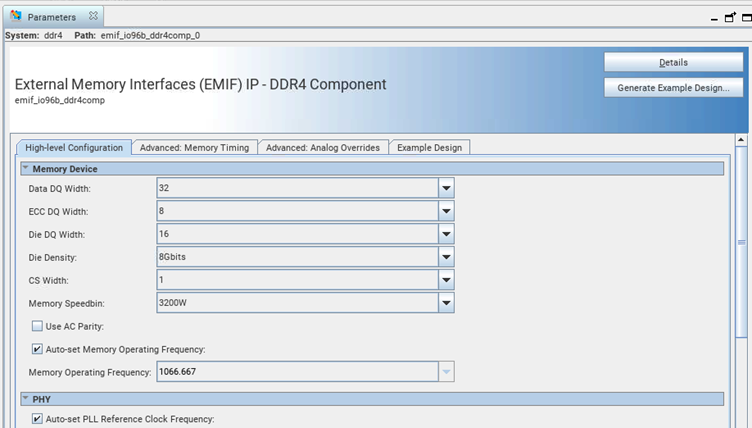This screenshot has width=752, height=428.
Task: Maximize the Parameters panel
Action: [x=747, y=17]
